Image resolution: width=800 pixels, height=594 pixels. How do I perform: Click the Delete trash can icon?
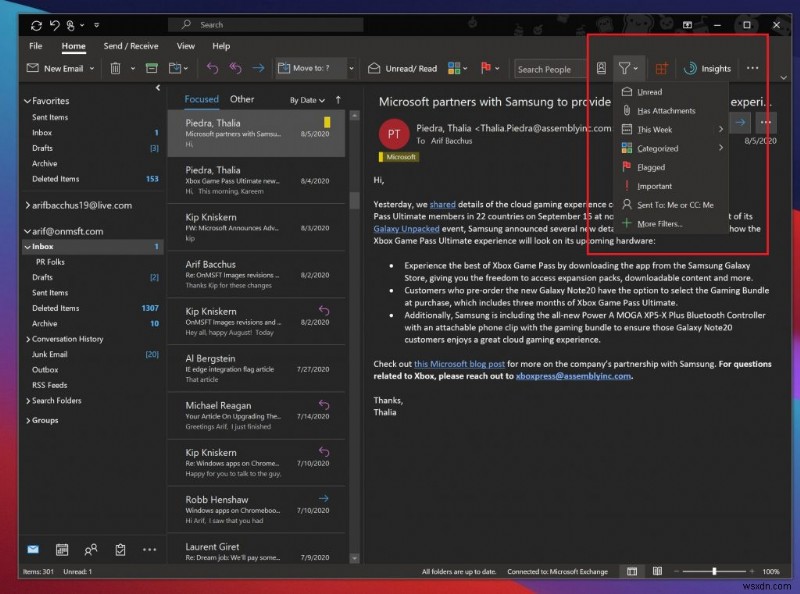pos(116,69)
